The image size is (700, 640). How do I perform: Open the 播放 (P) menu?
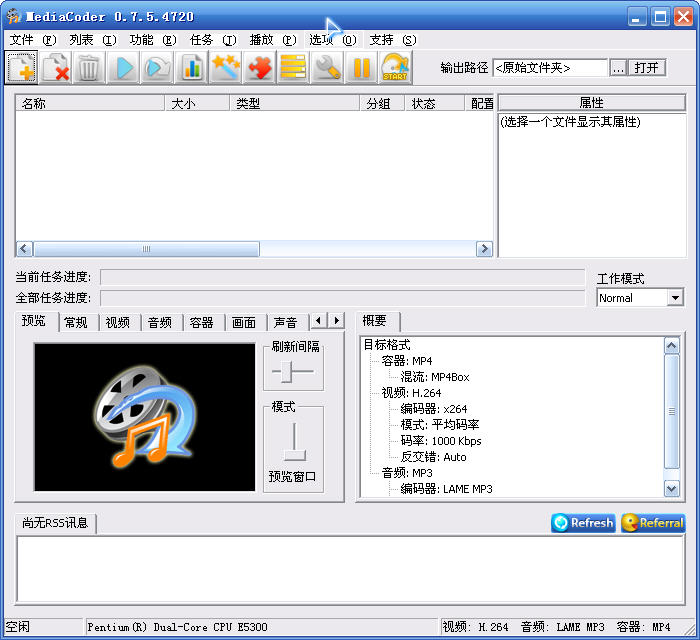pyautogui.click(x=273, y=40)
